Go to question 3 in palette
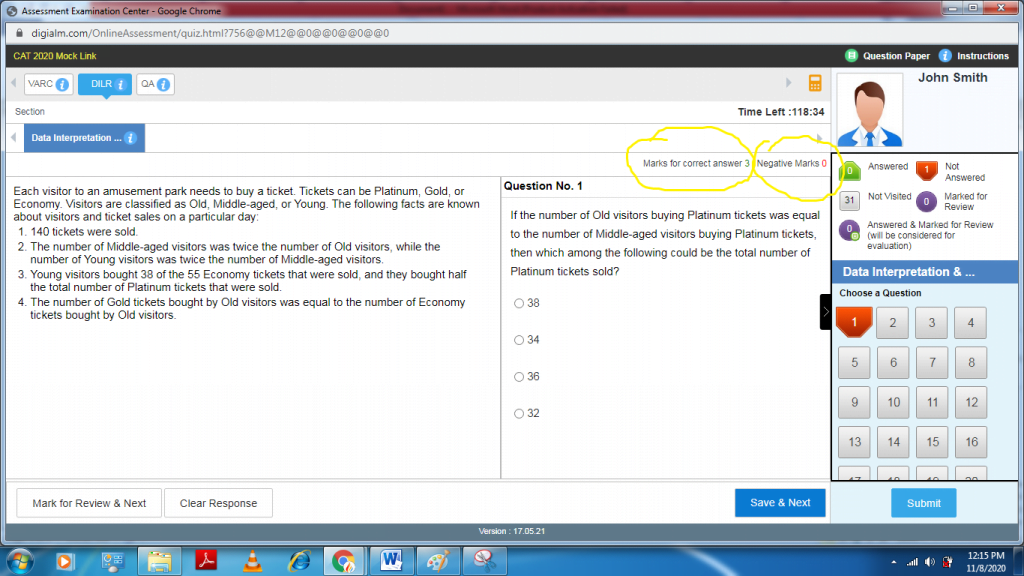Image resolution: width=1024 pixels, height=576 pixels. 932,323
